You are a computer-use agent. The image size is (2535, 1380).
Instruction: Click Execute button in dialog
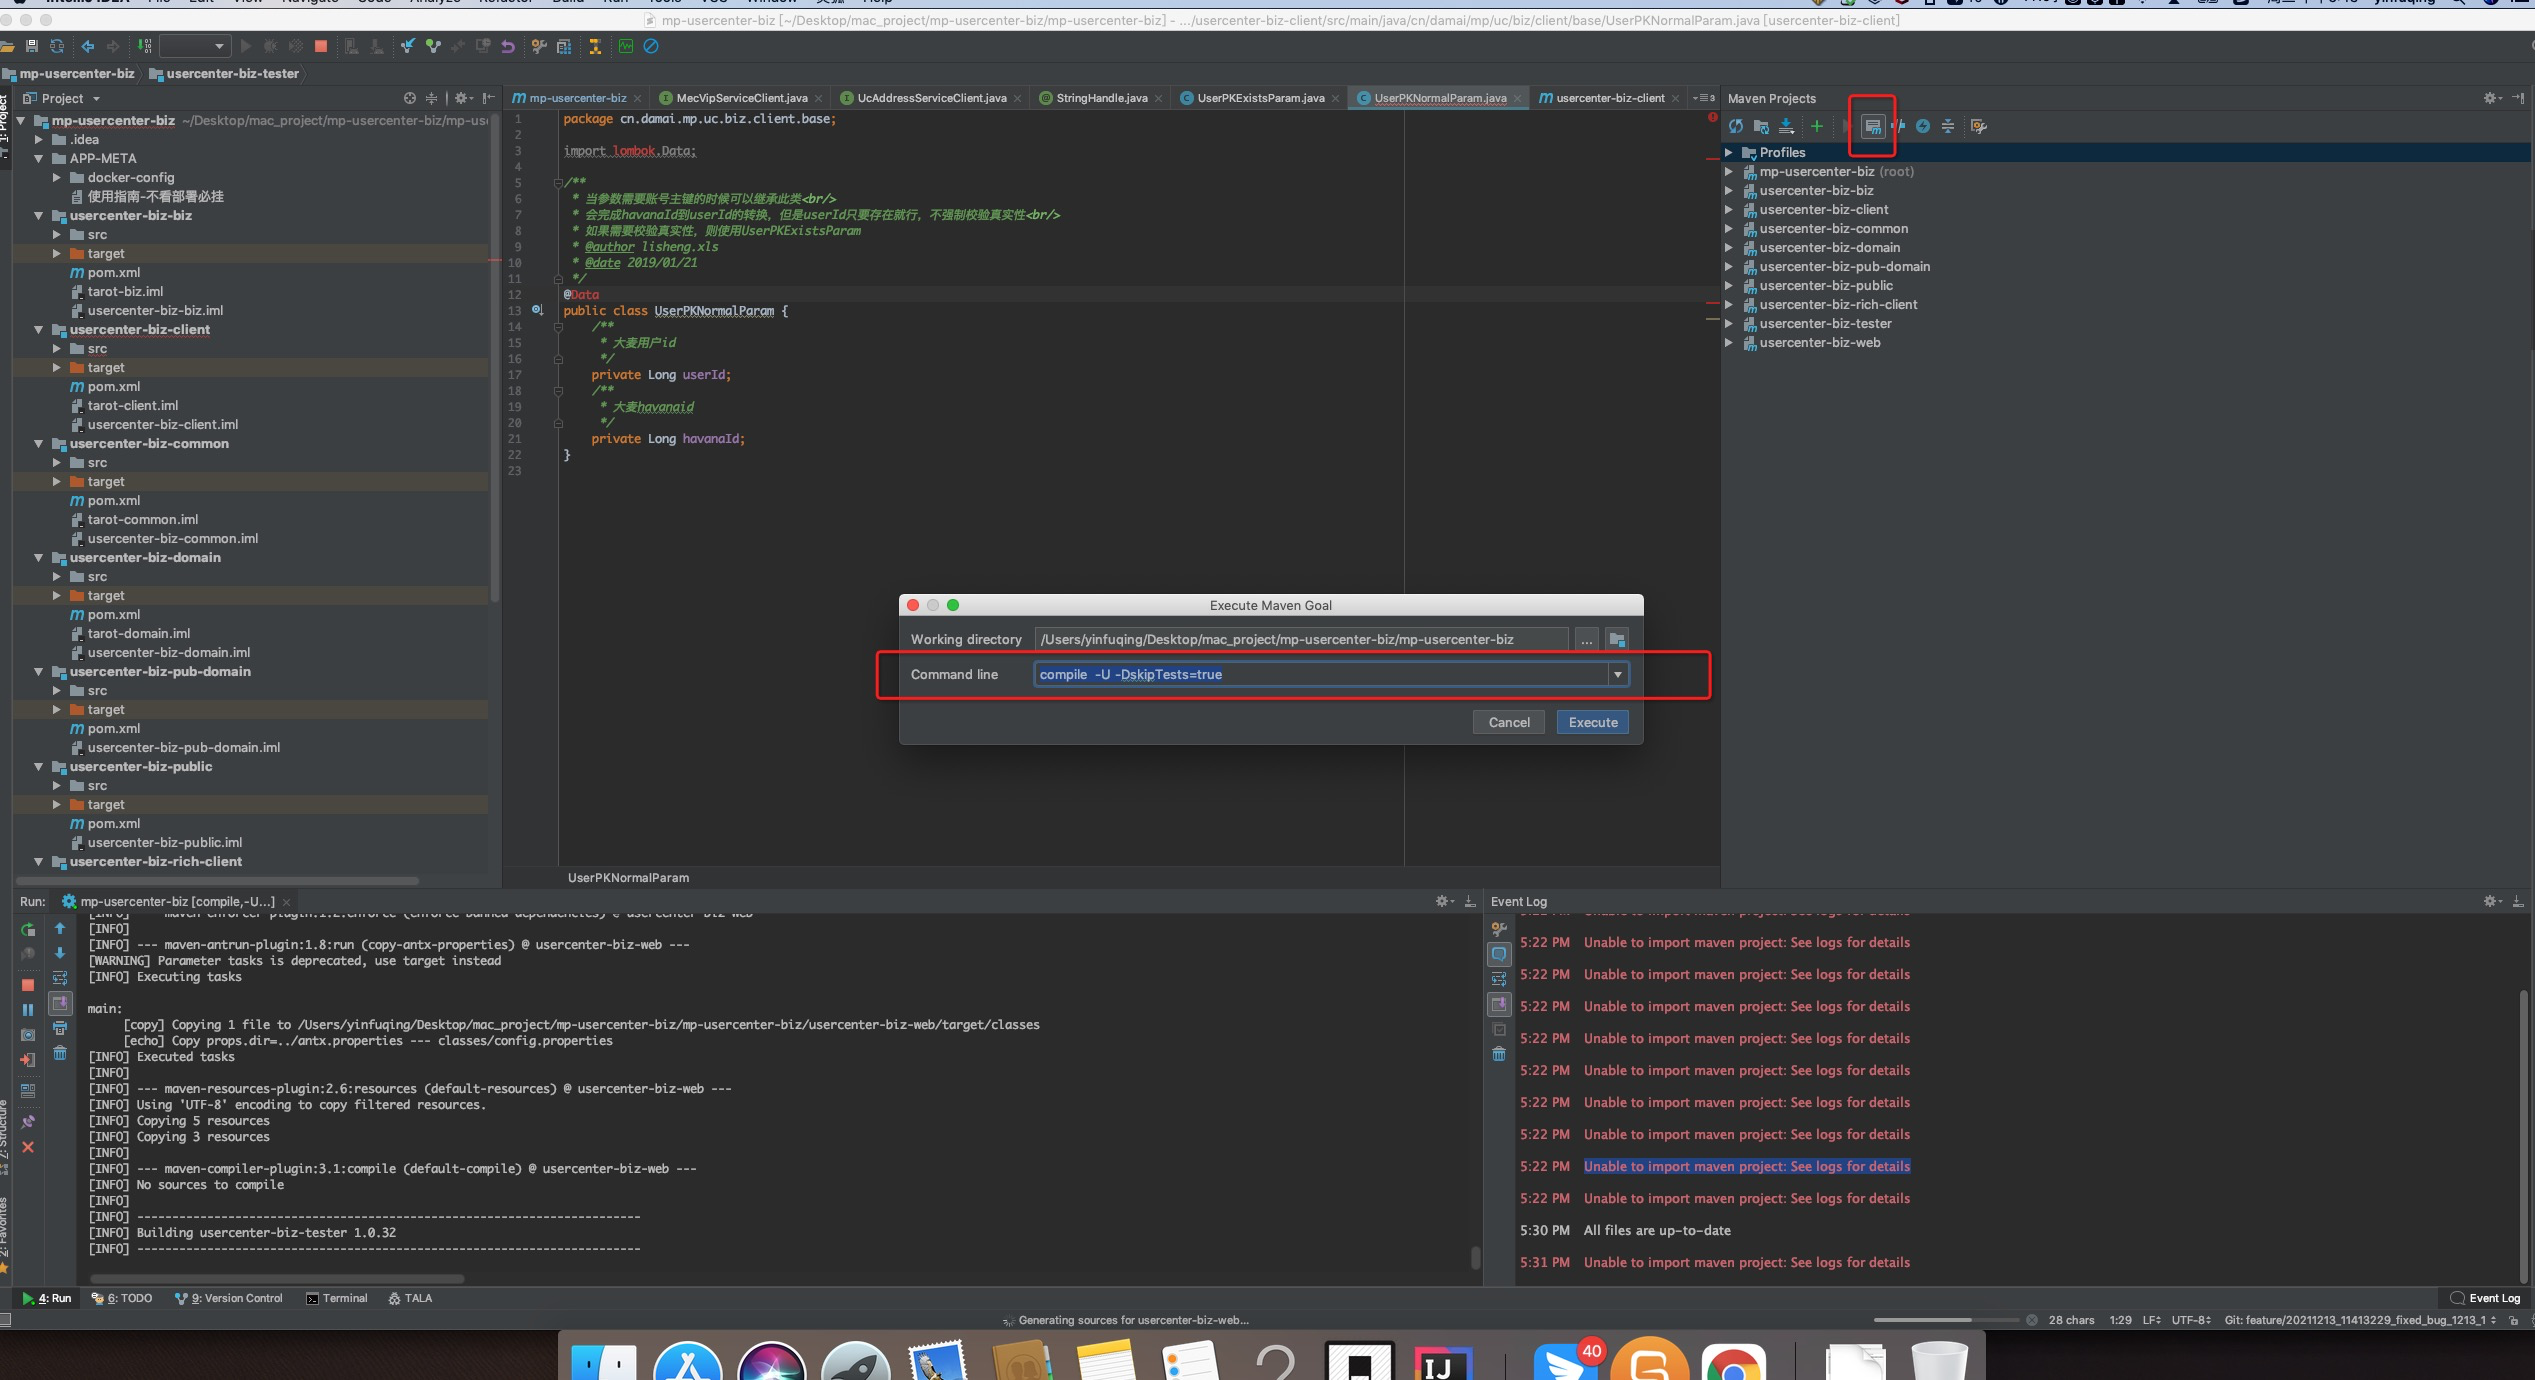coord(1592,722)
